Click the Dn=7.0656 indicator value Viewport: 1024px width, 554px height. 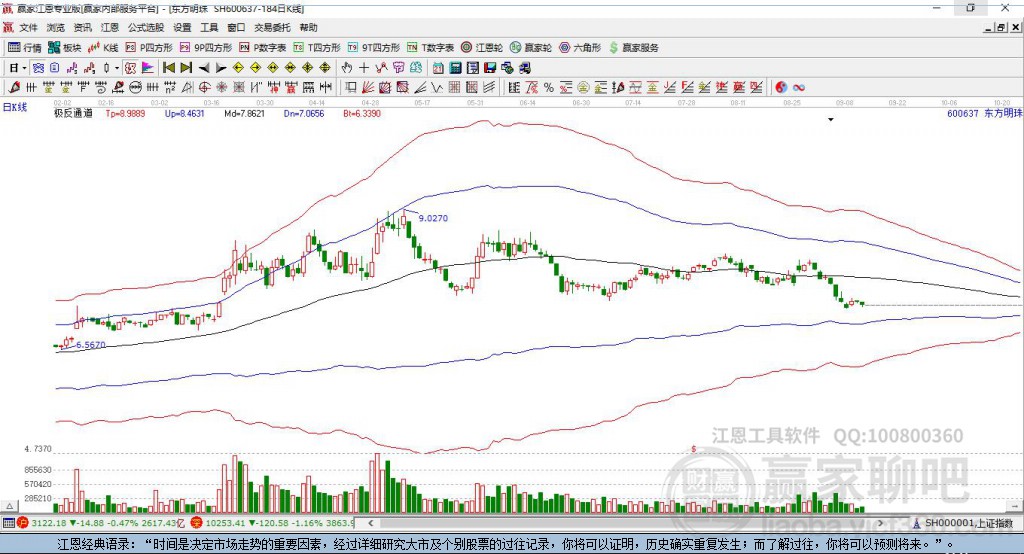(304, 113)
